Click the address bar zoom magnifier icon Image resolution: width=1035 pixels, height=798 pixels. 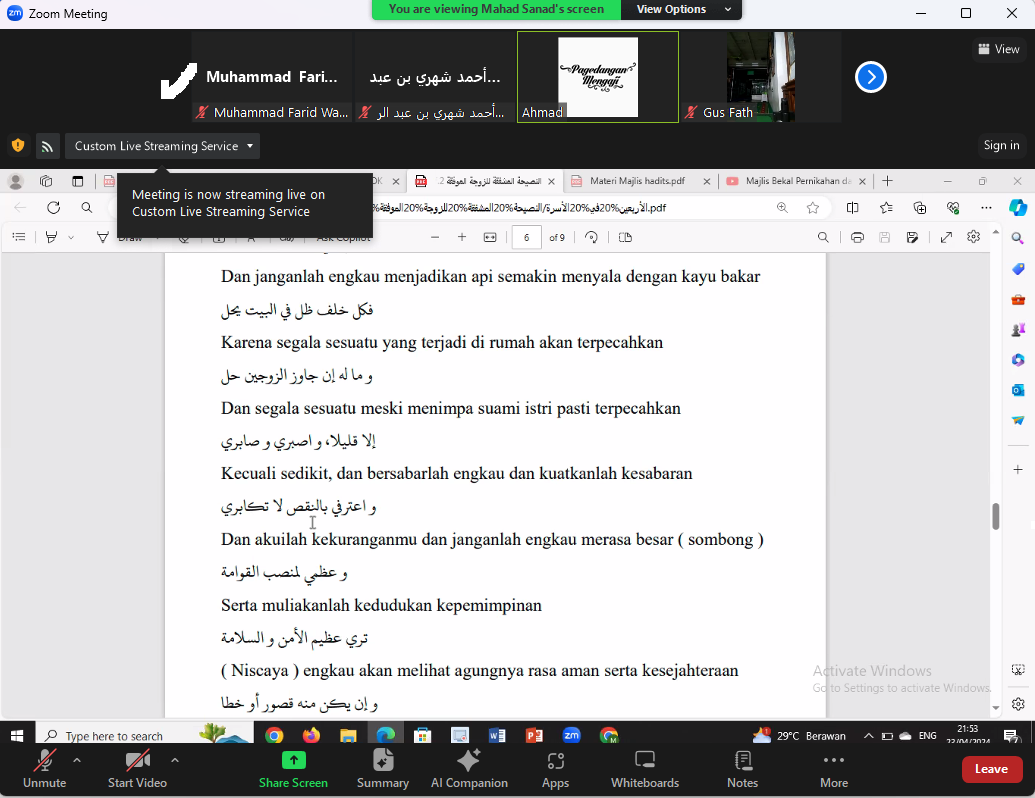782,208
